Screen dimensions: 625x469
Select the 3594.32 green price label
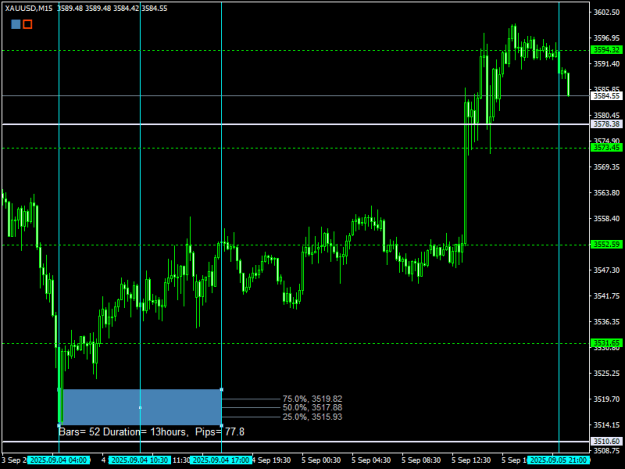point(606,50)
